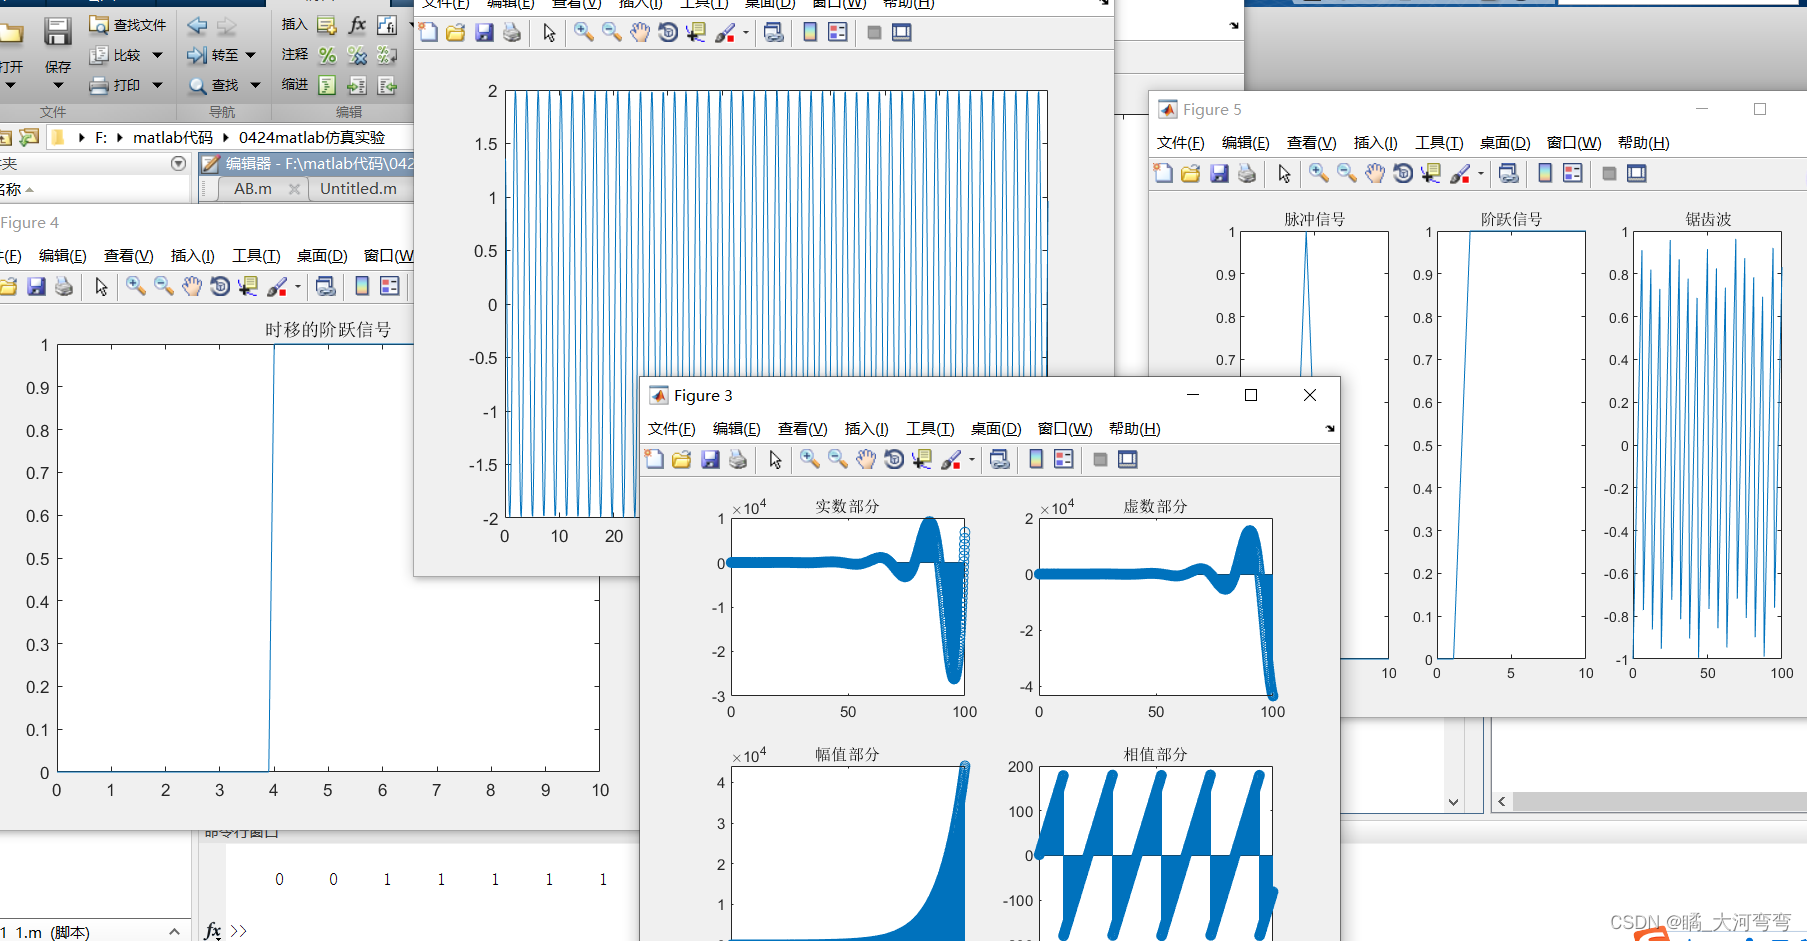Show Plot Tools and dock Figure 3
1807x941 pixels.
[1128, 459]
